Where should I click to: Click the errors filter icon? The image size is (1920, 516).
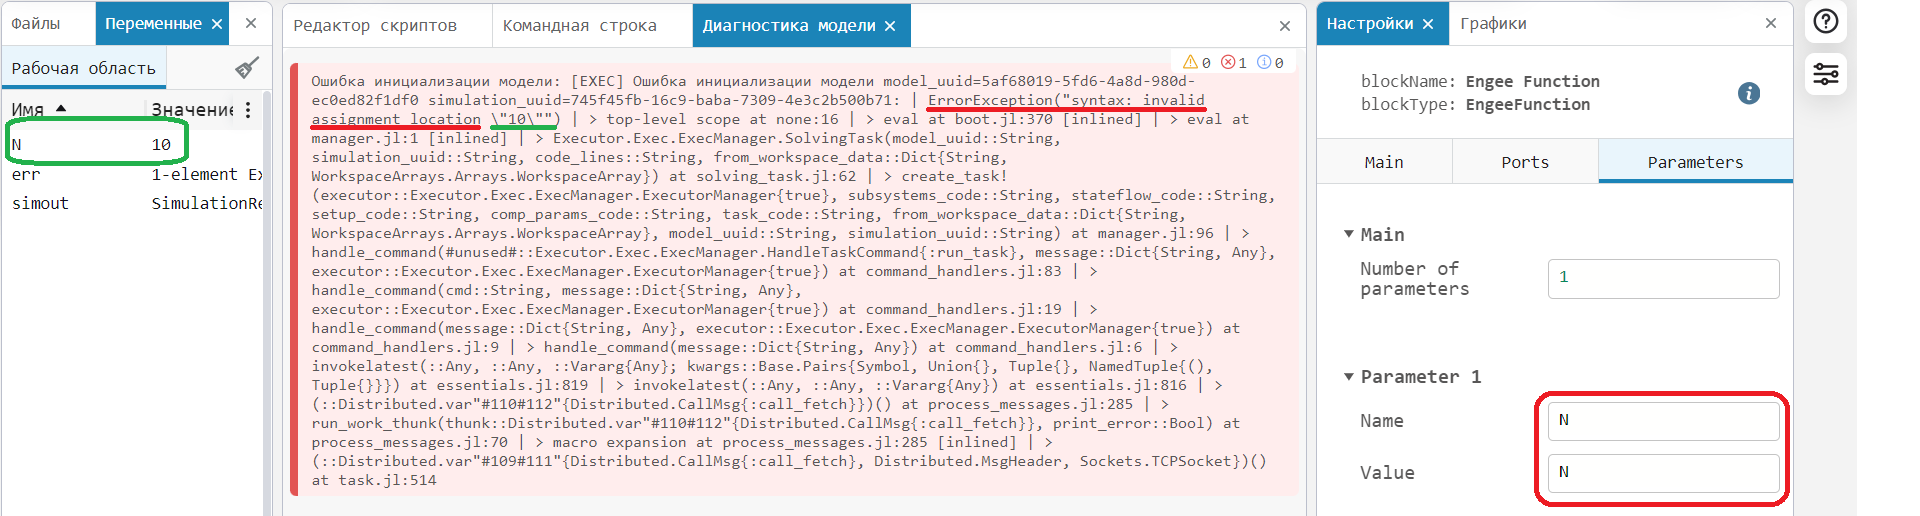pyautogui.click(x=1228, y=62)
